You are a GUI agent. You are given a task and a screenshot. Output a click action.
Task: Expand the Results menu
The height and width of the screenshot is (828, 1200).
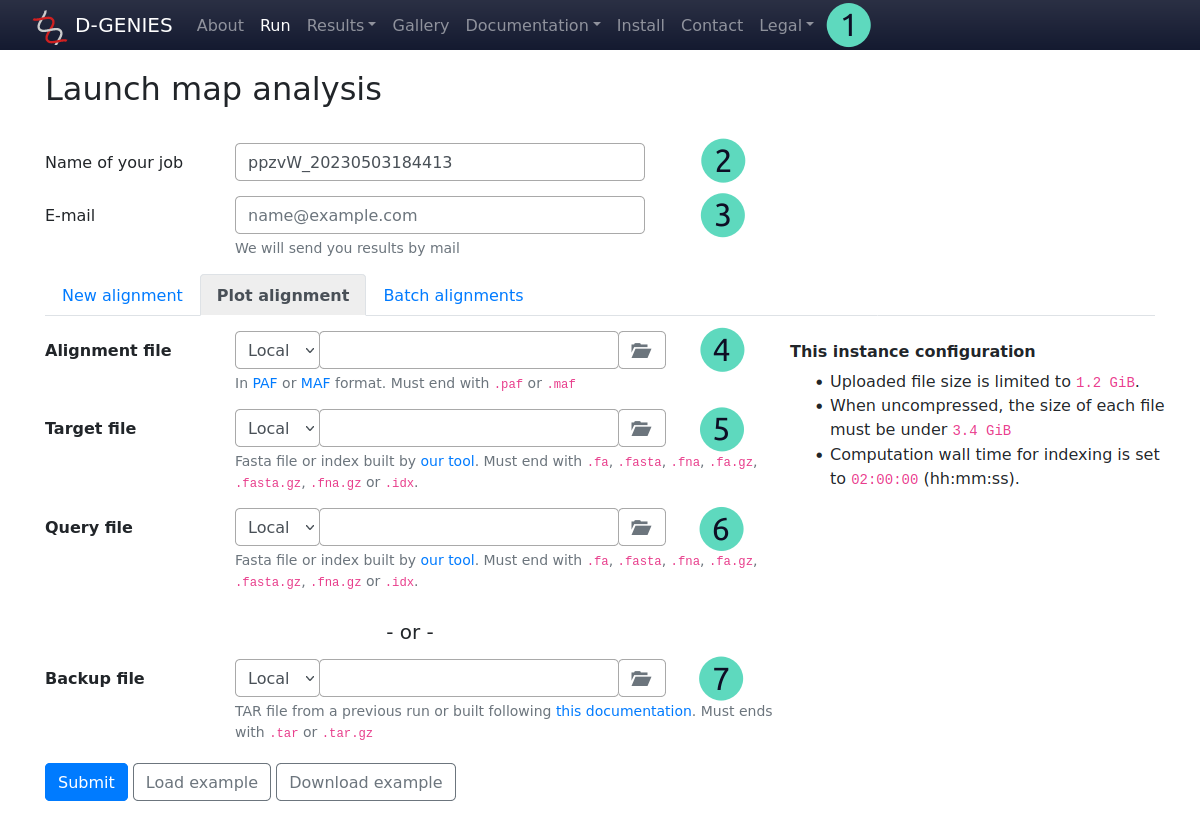click(x=341, y=26)
